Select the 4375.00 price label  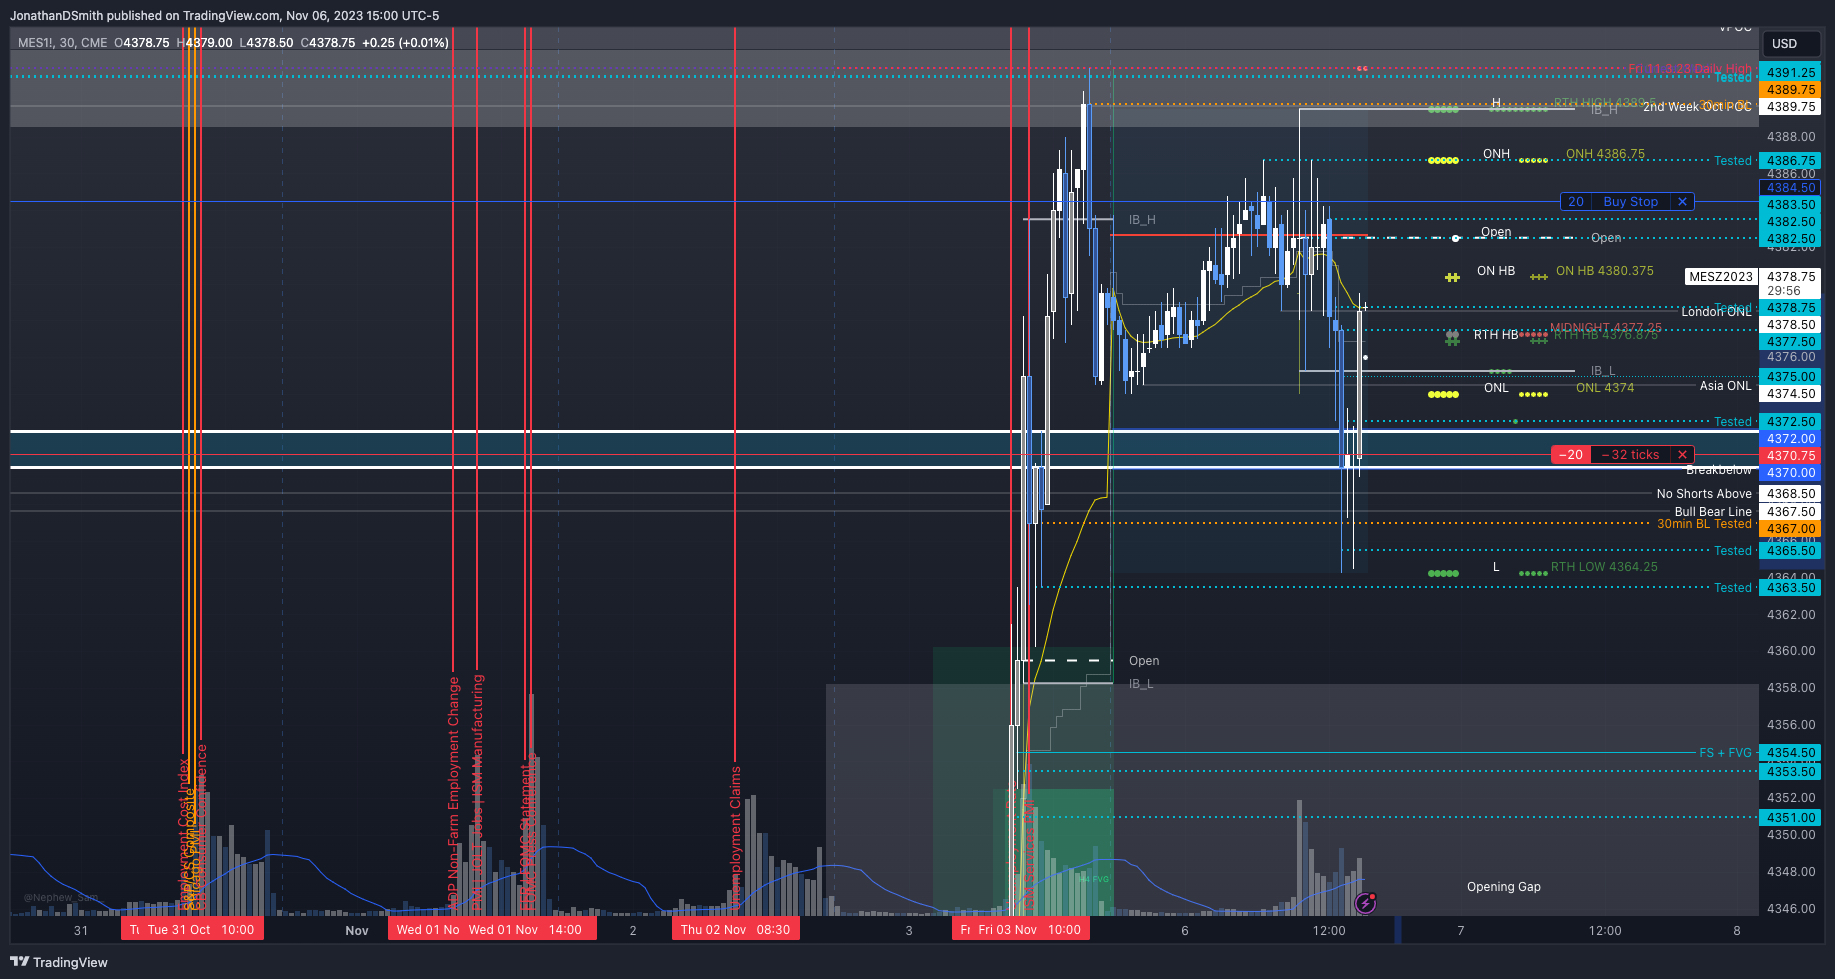coord(1791,377)
